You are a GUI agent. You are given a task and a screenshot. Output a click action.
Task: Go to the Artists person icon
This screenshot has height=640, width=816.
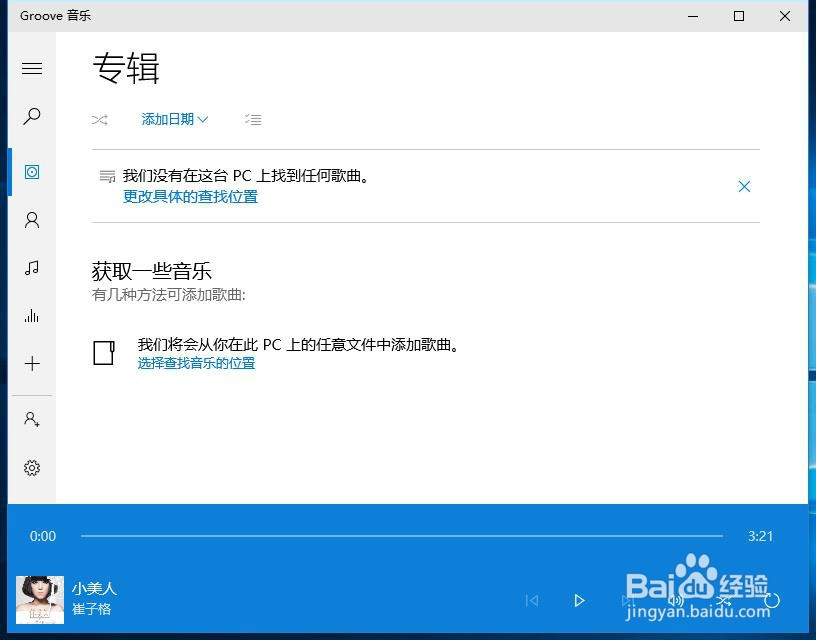point(32,220)
